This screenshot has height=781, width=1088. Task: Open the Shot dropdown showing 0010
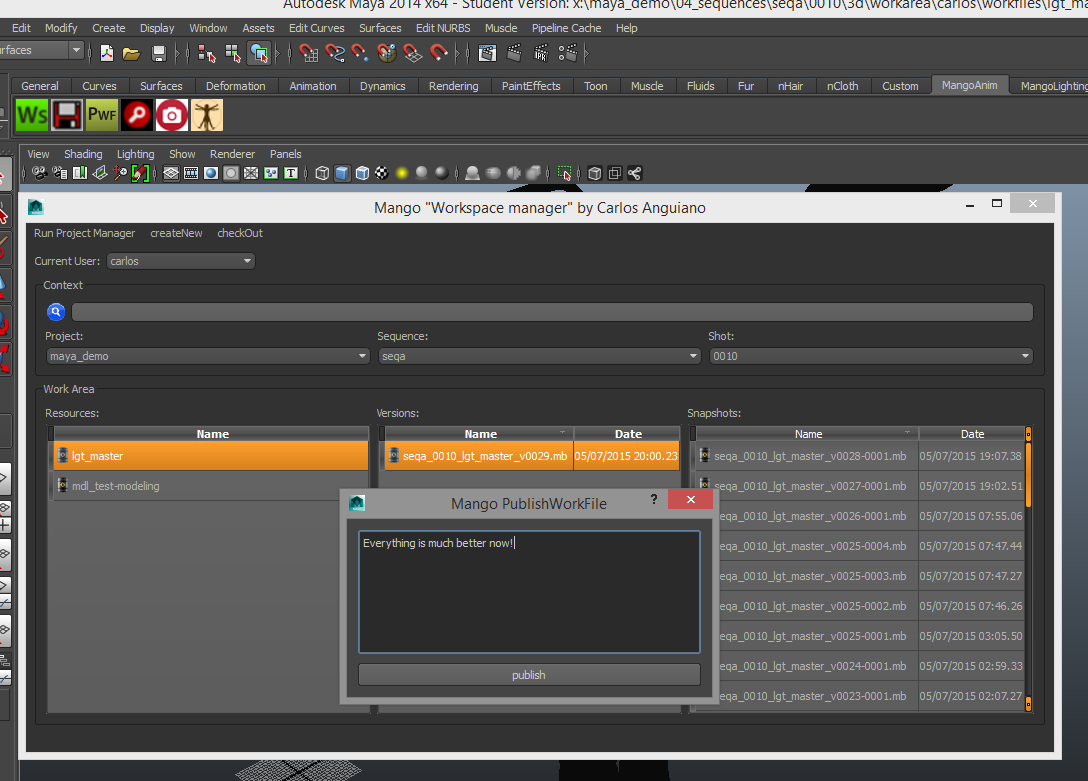pos(871,356)
